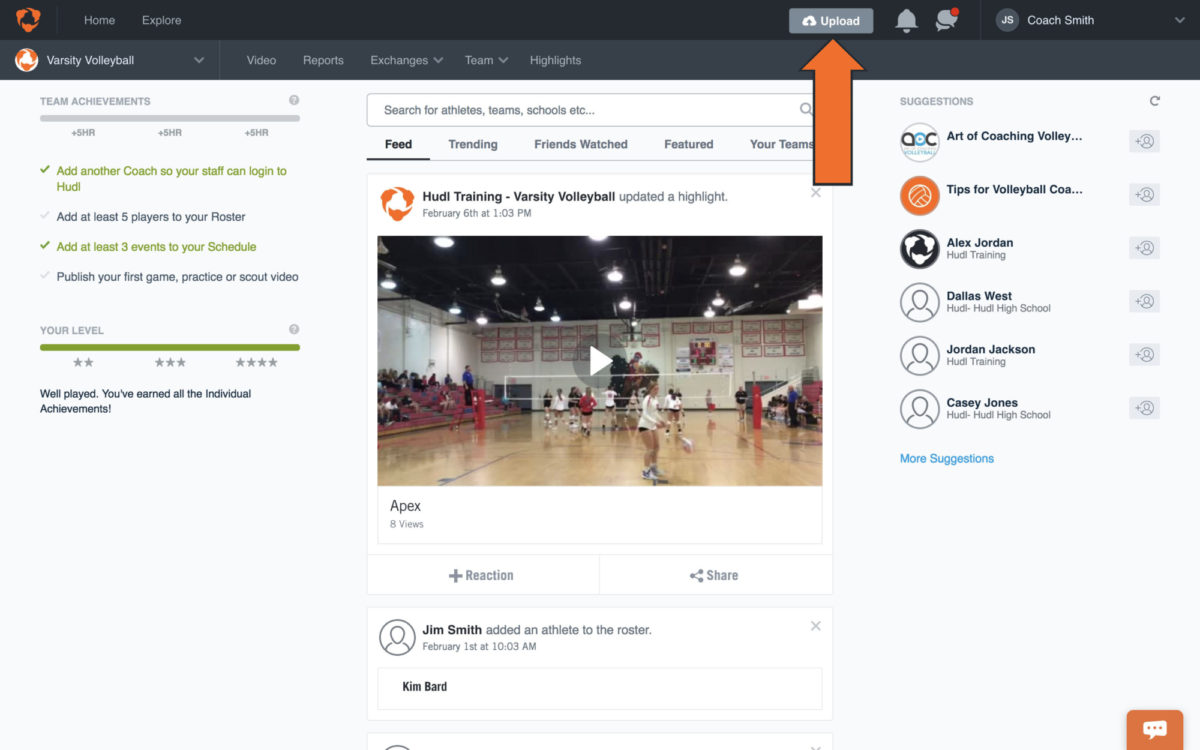This screenshot has width=1200, height=750.
Task: Click 'Add another Coach' achievement link
Action: [x=172, y=179]
